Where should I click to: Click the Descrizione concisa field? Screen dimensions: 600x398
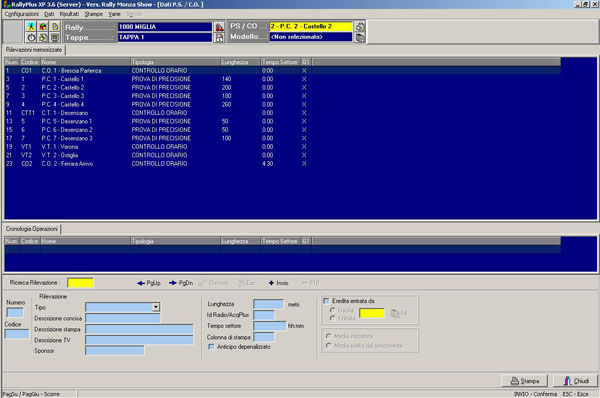[123, 318]
